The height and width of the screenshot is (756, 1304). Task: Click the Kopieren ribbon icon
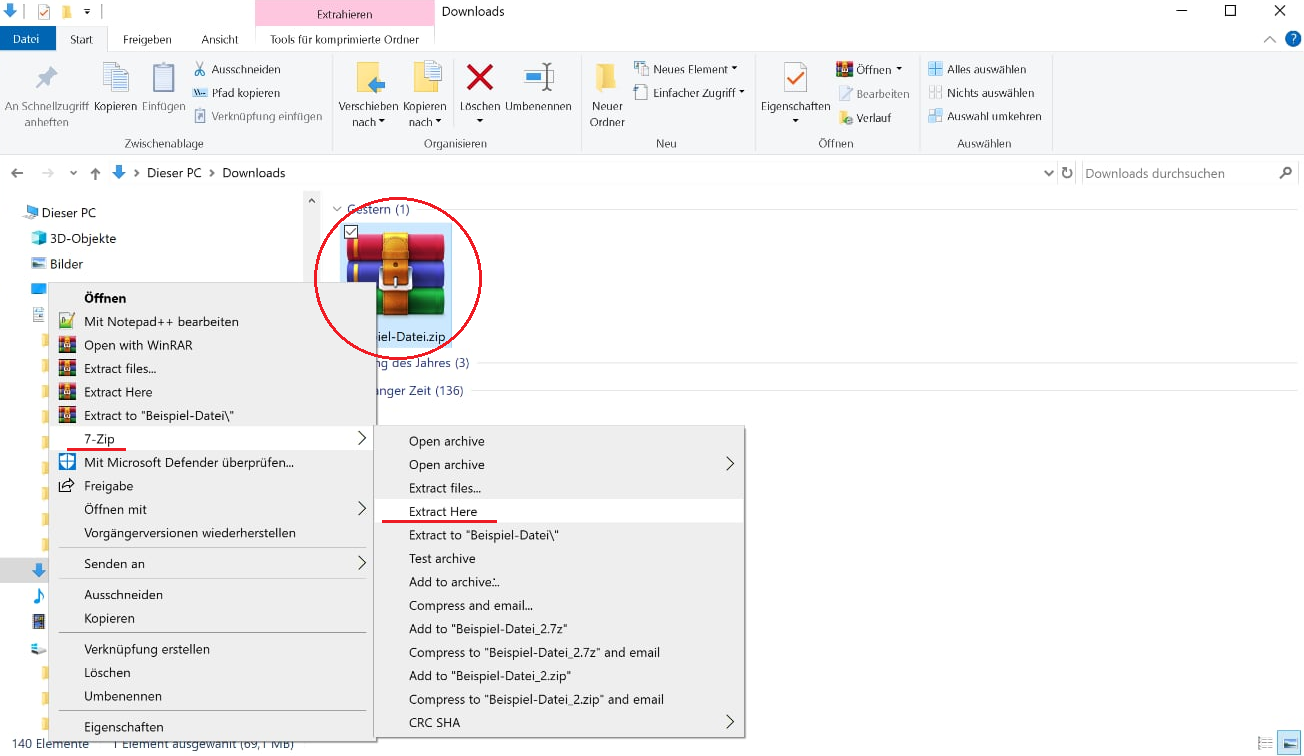click(x=115, y=80)
